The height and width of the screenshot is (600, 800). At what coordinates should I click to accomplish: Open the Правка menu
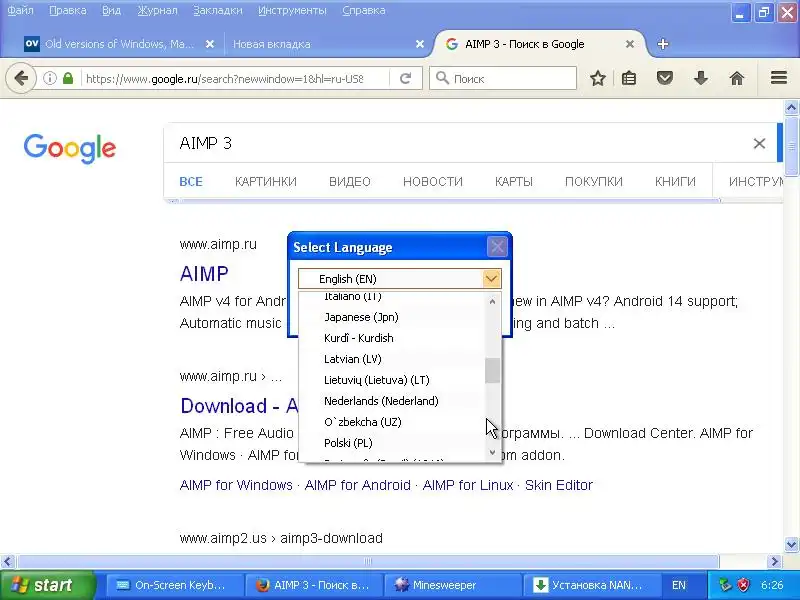pyautogui.click(x=67, y=10)
